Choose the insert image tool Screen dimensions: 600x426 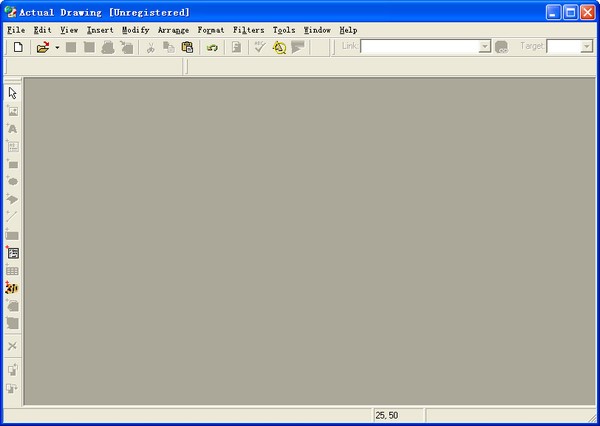(x=12, y=111)
